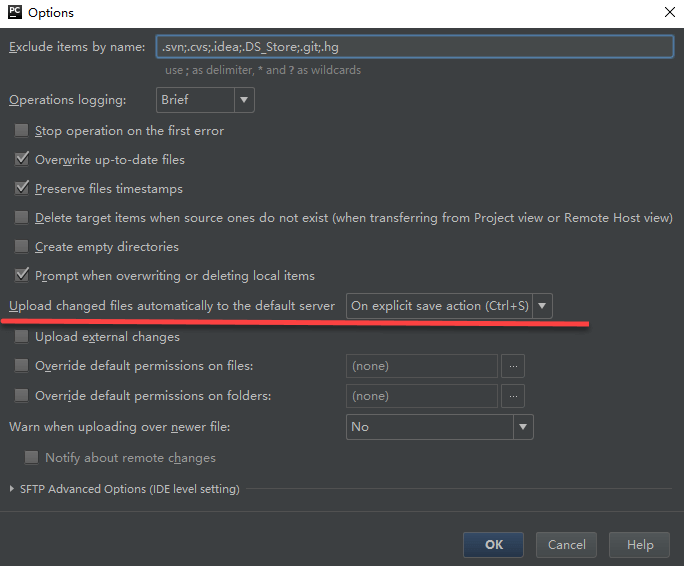Open browse button for file permissions
The height and width of the screenshot is (566, 684).
[x=513, y=366]
